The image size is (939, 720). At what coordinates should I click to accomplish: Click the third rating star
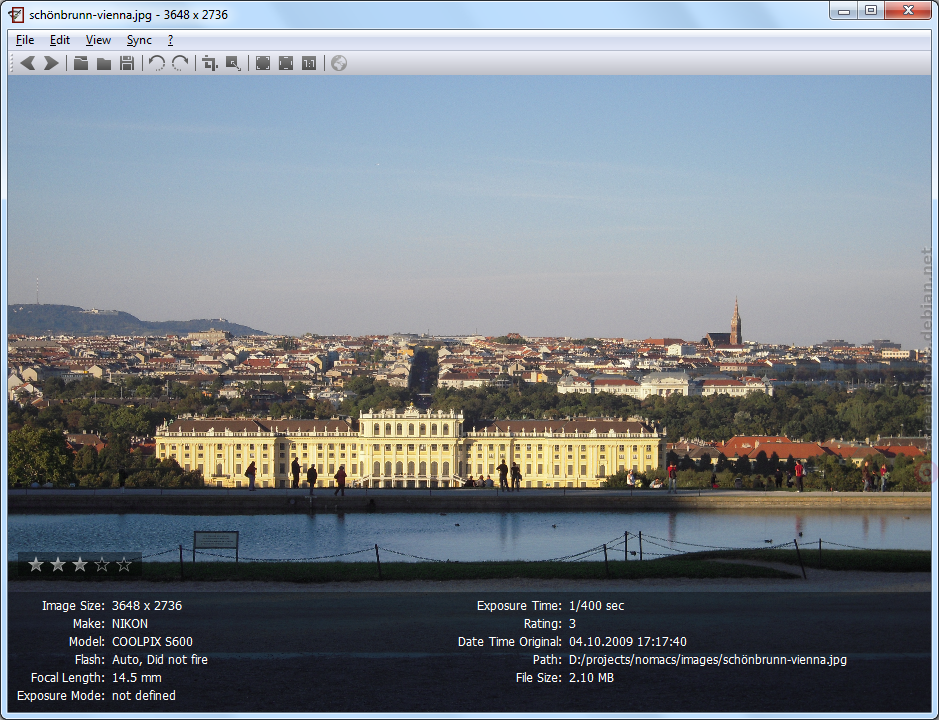coord(80,564)
